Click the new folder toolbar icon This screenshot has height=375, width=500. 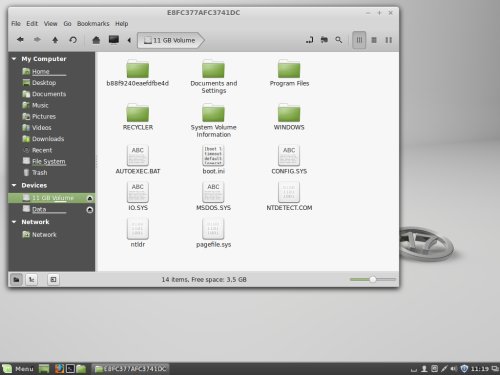point(324,40)
